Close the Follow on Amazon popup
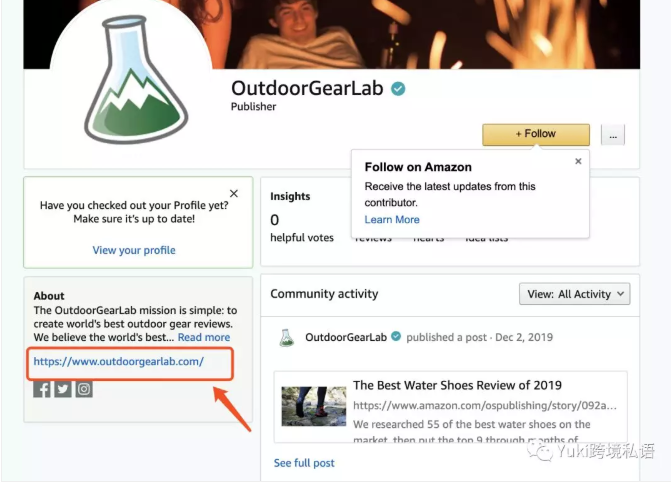Viewport: 671px width, 482px height. (577, 161)
